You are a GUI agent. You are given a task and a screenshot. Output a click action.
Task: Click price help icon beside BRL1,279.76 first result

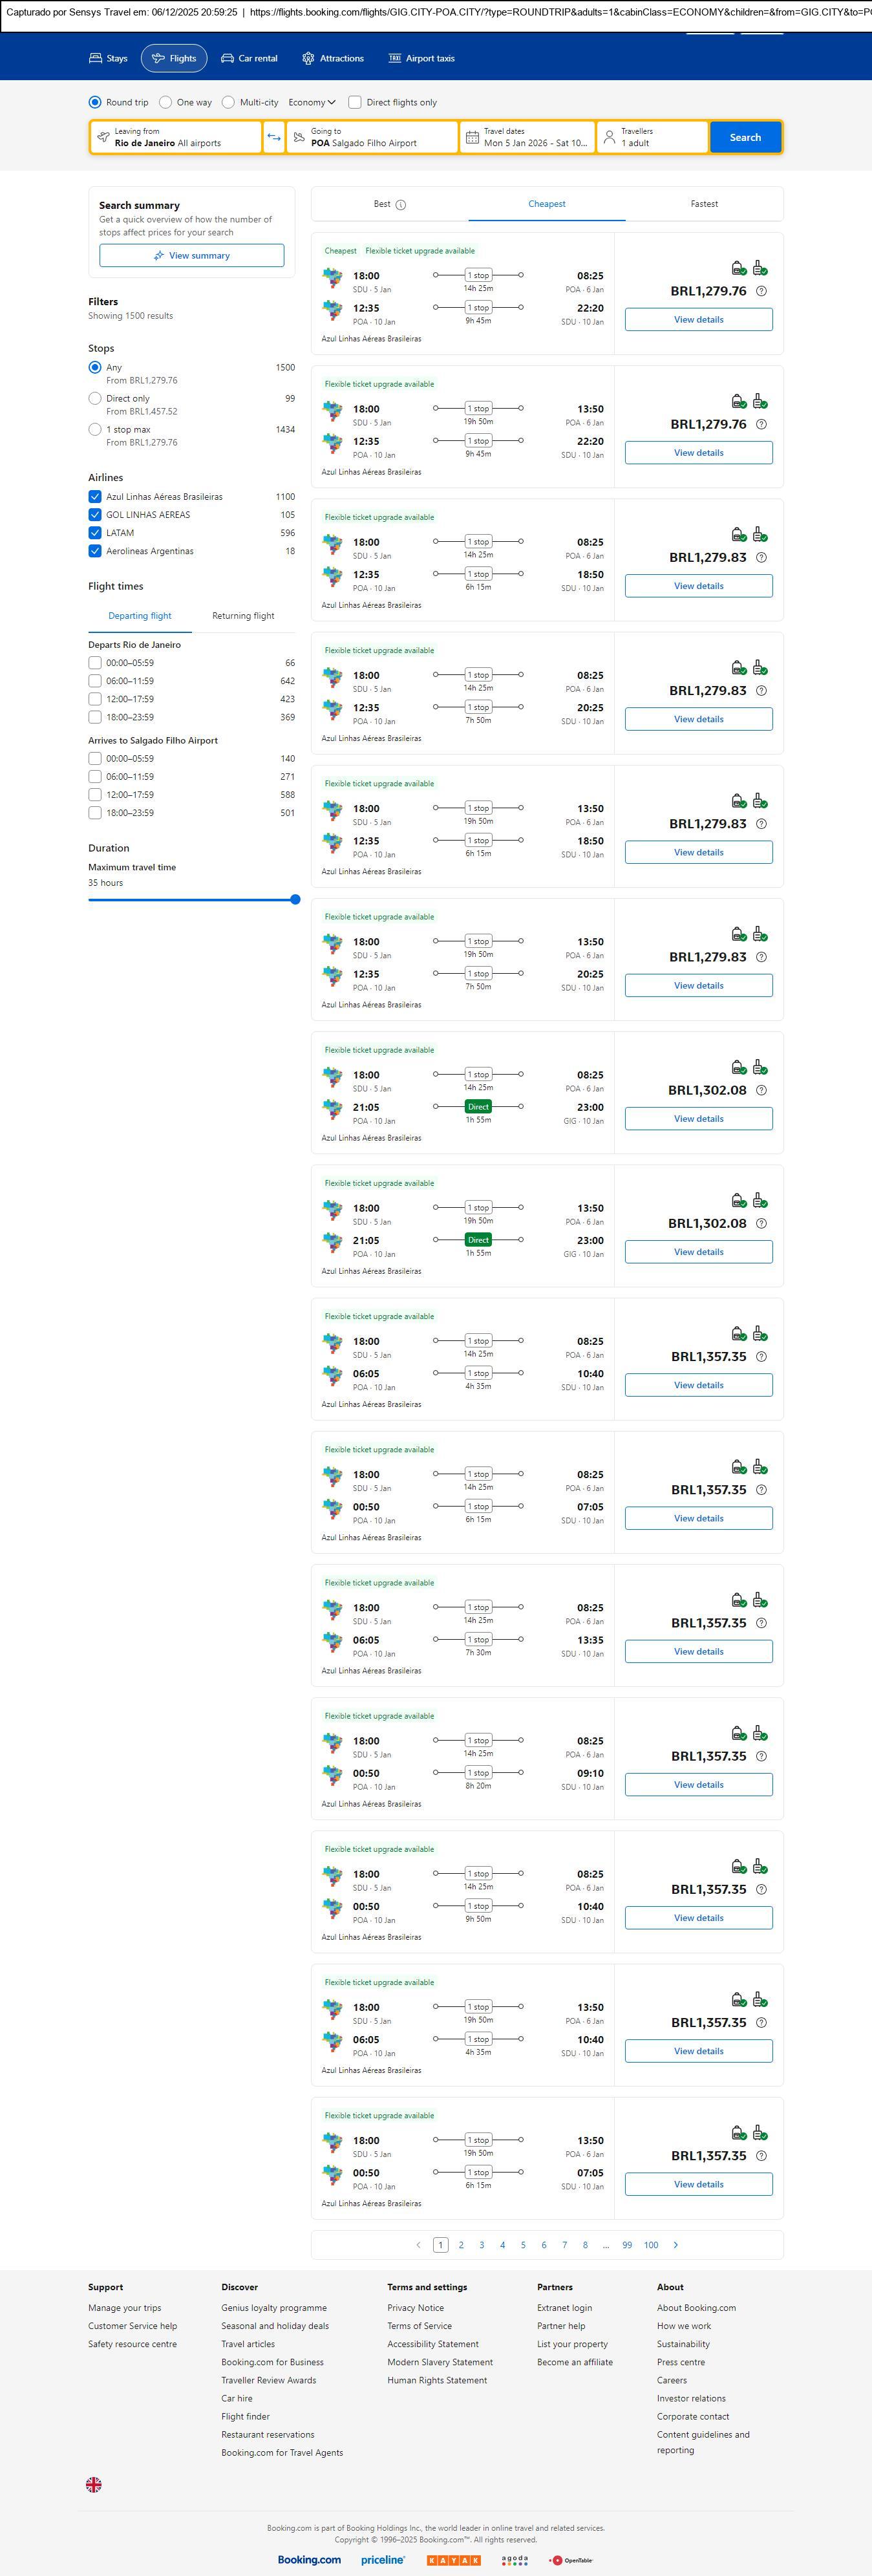pos(761,291)
